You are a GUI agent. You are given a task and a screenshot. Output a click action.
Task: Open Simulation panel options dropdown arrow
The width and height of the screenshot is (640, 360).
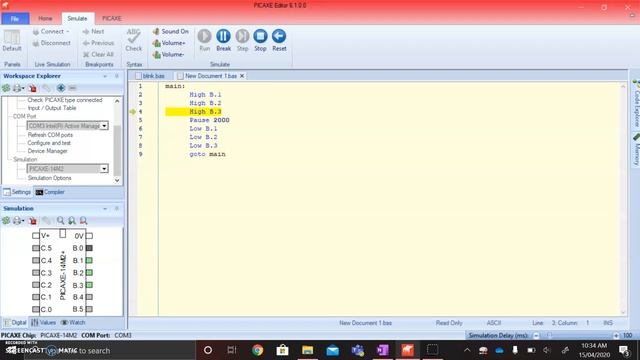[105, 209]
